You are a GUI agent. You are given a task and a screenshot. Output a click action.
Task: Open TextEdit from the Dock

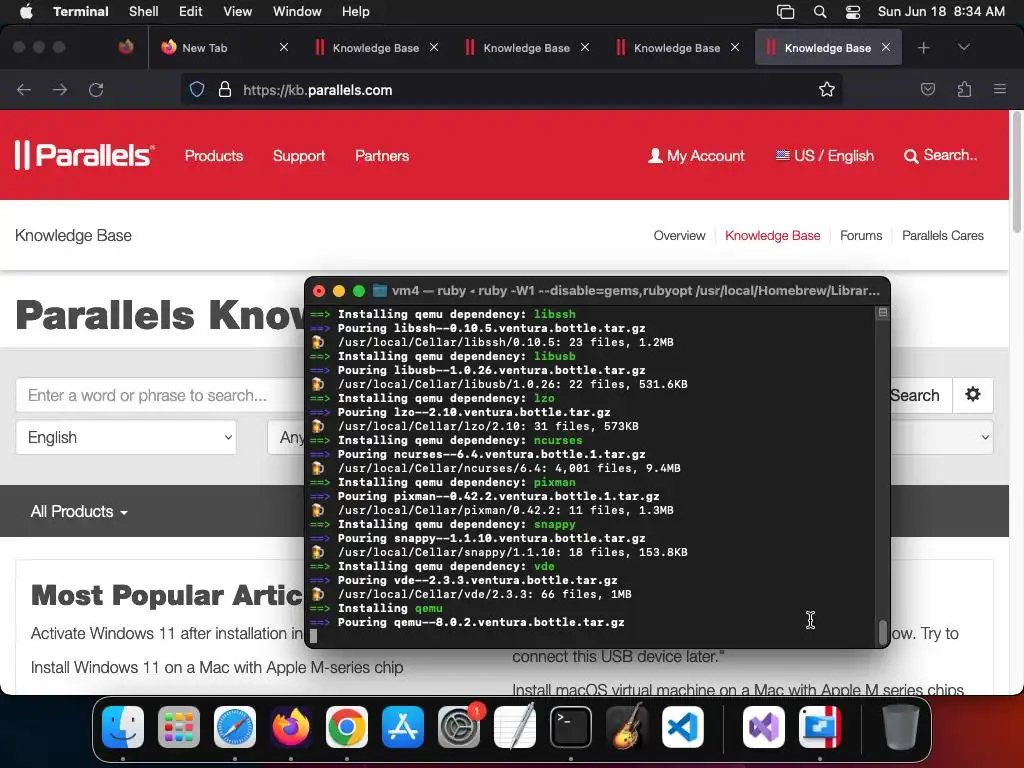(x=515, y=727)
